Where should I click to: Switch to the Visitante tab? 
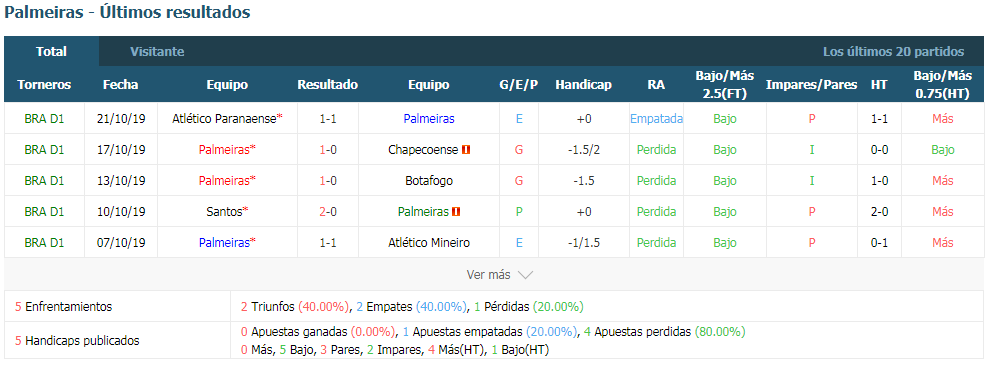pos(157,52)
